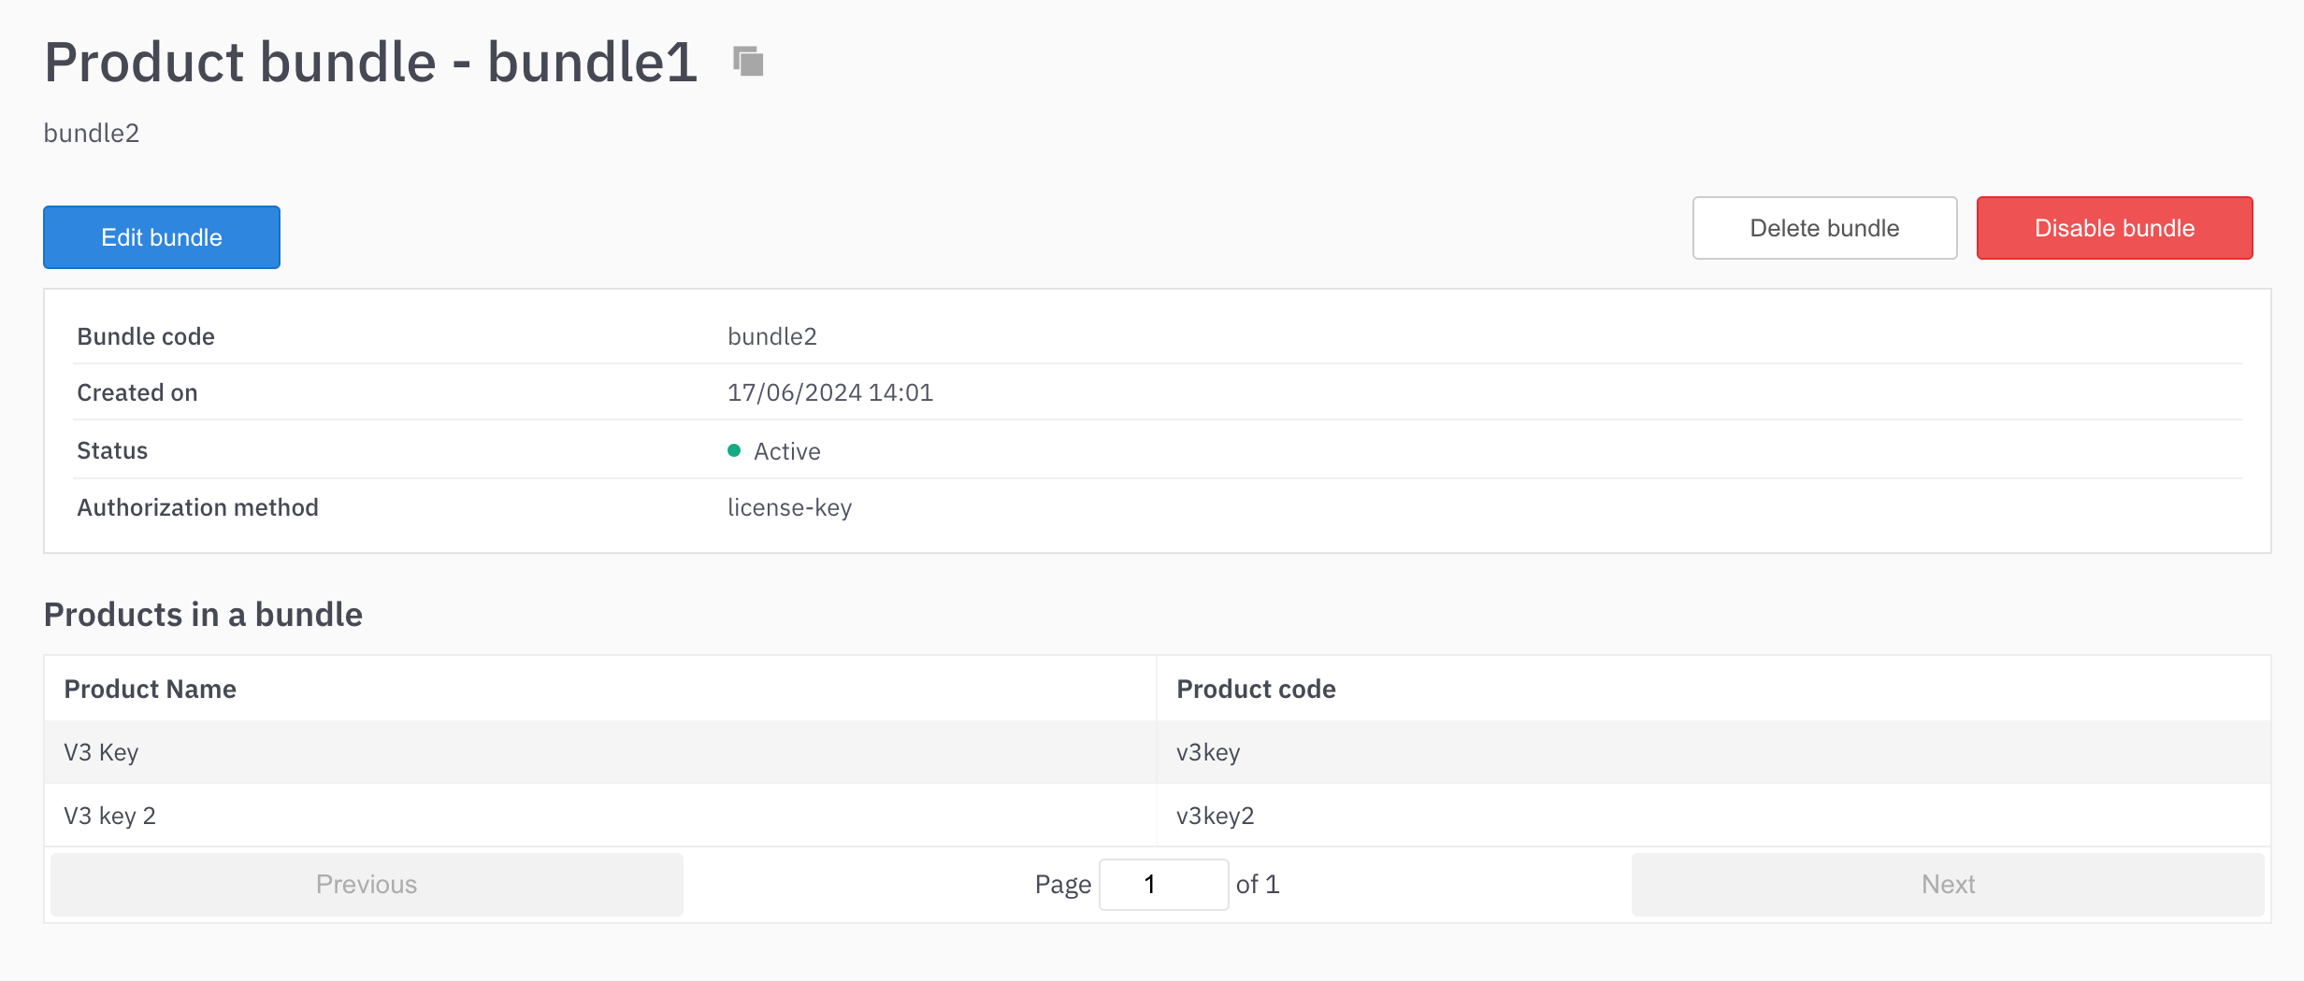2304x981 pixels.
Task: Go to the Next page of products
Action: (x=1947, y=884)
